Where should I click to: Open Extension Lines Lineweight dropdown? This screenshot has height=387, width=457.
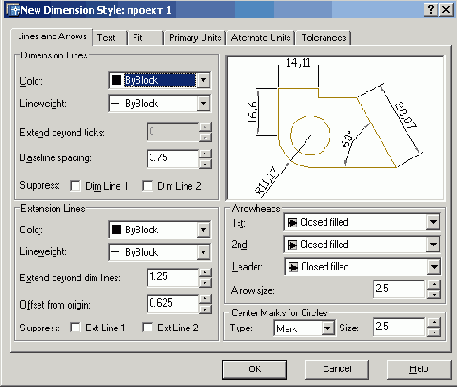pos(203,252)
